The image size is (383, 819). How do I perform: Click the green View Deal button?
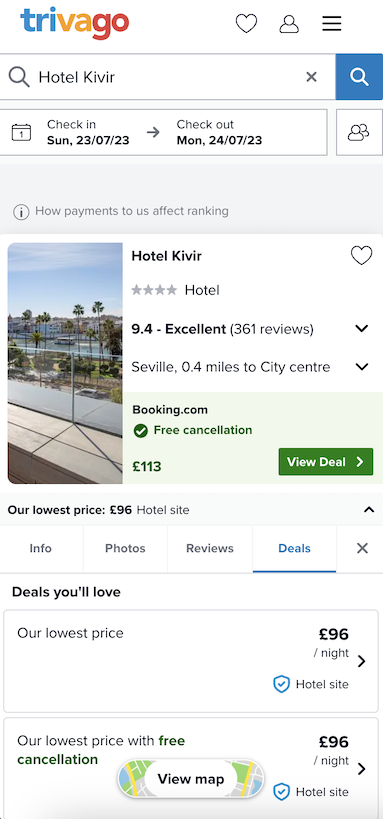[x=326, y=462]
